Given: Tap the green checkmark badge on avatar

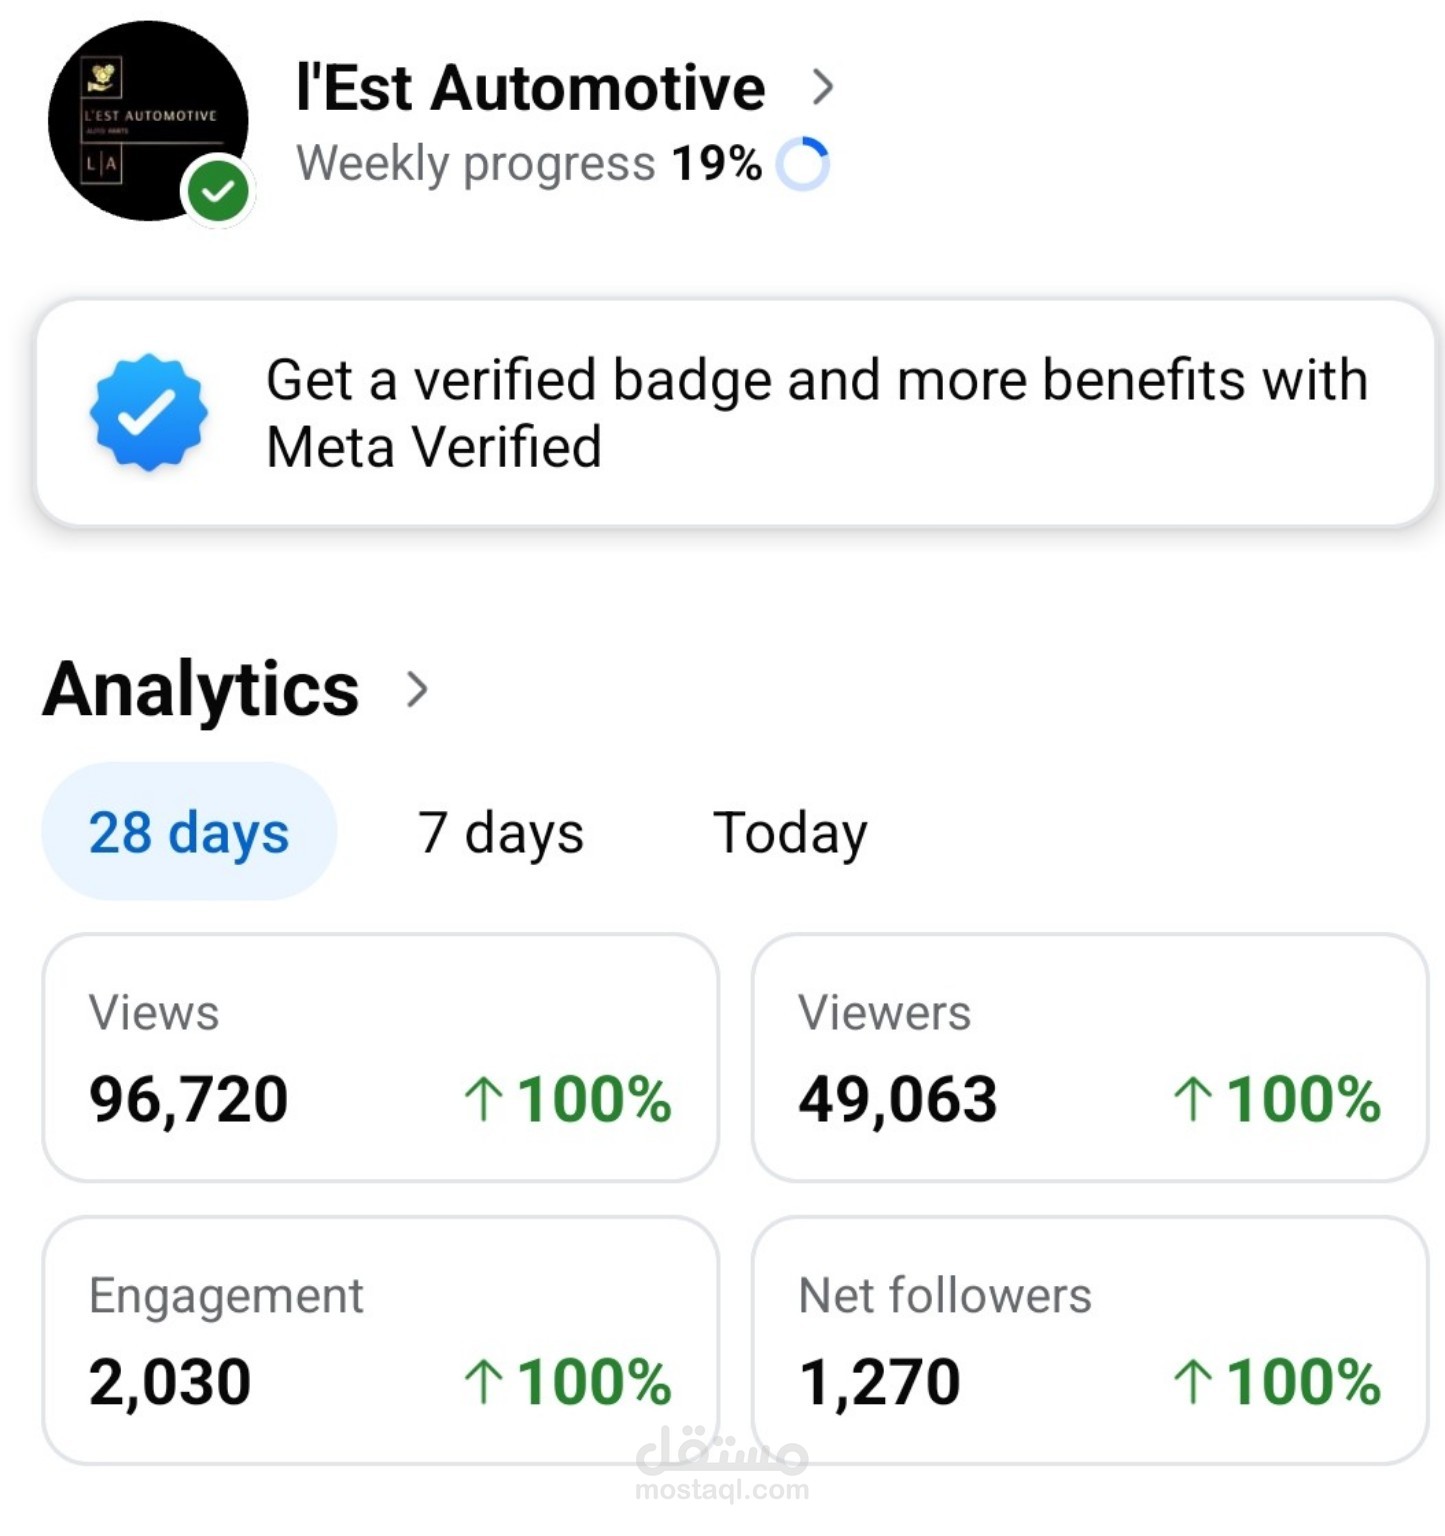Looking at the screenshot, I should [218, 191].
